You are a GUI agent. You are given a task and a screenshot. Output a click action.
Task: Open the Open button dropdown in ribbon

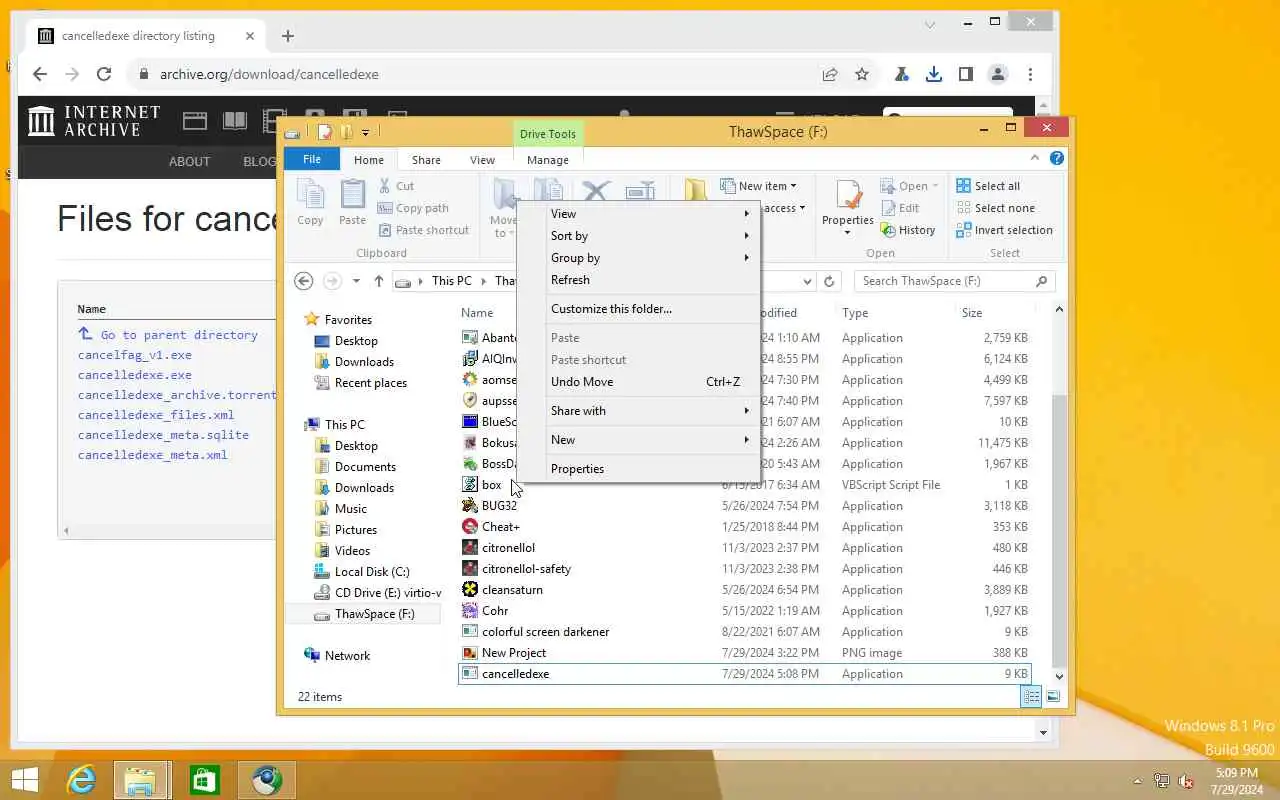935,186
